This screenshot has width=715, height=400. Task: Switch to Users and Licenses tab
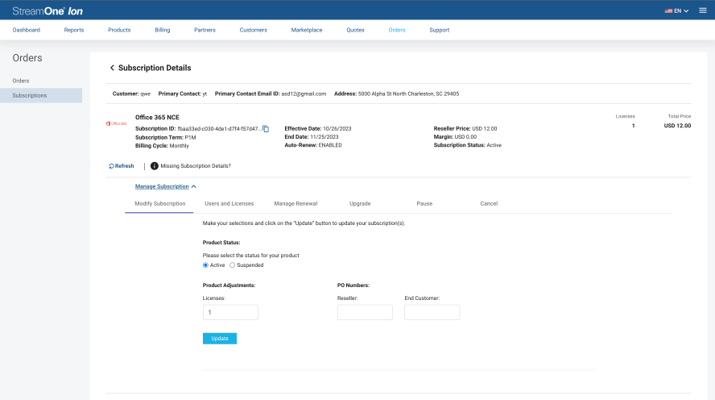pyautogui.click(x=229, y=203)
